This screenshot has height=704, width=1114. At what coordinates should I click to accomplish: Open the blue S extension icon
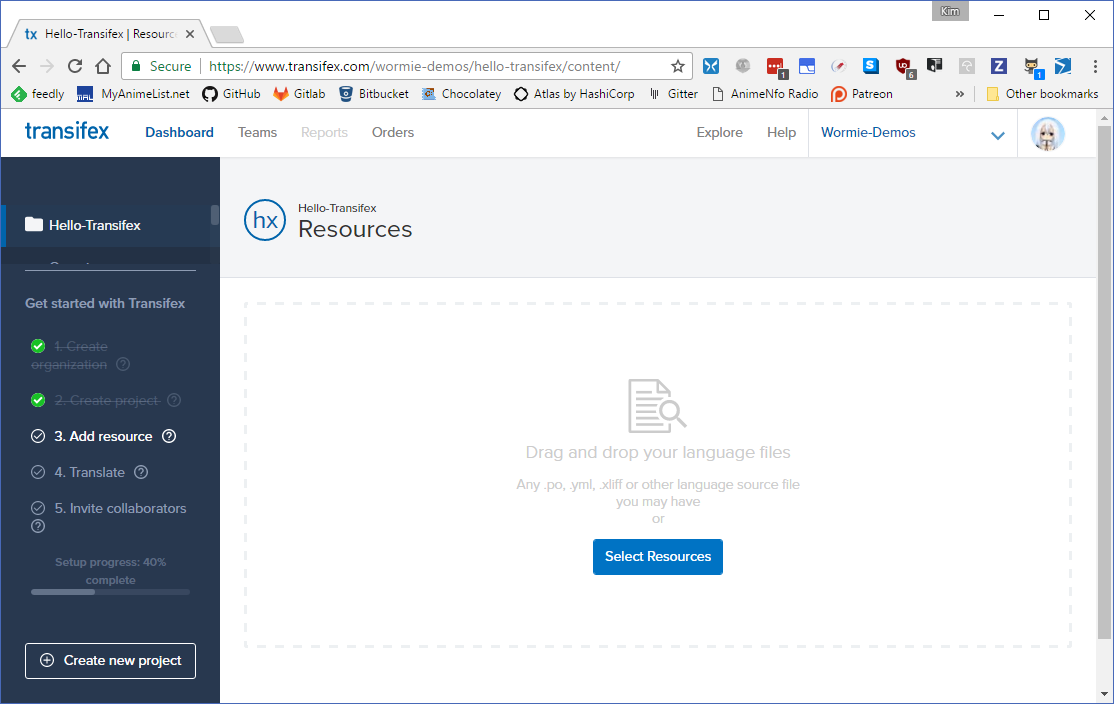(870, 66)
